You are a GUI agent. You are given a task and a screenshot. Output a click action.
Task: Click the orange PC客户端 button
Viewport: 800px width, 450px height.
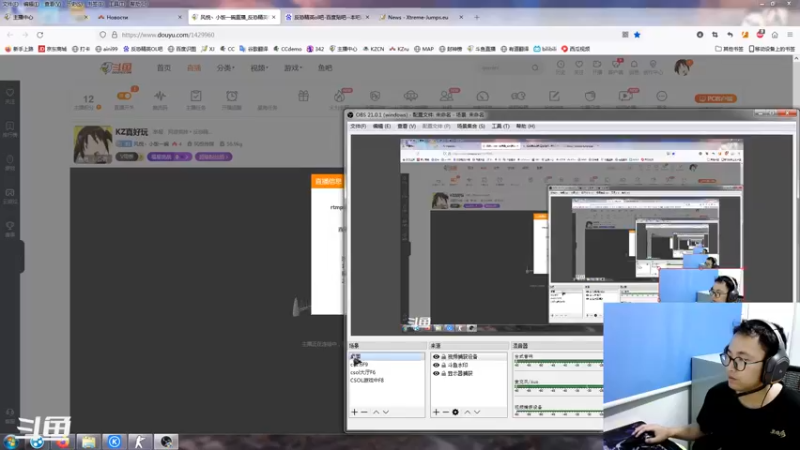(x=715, y=98)
